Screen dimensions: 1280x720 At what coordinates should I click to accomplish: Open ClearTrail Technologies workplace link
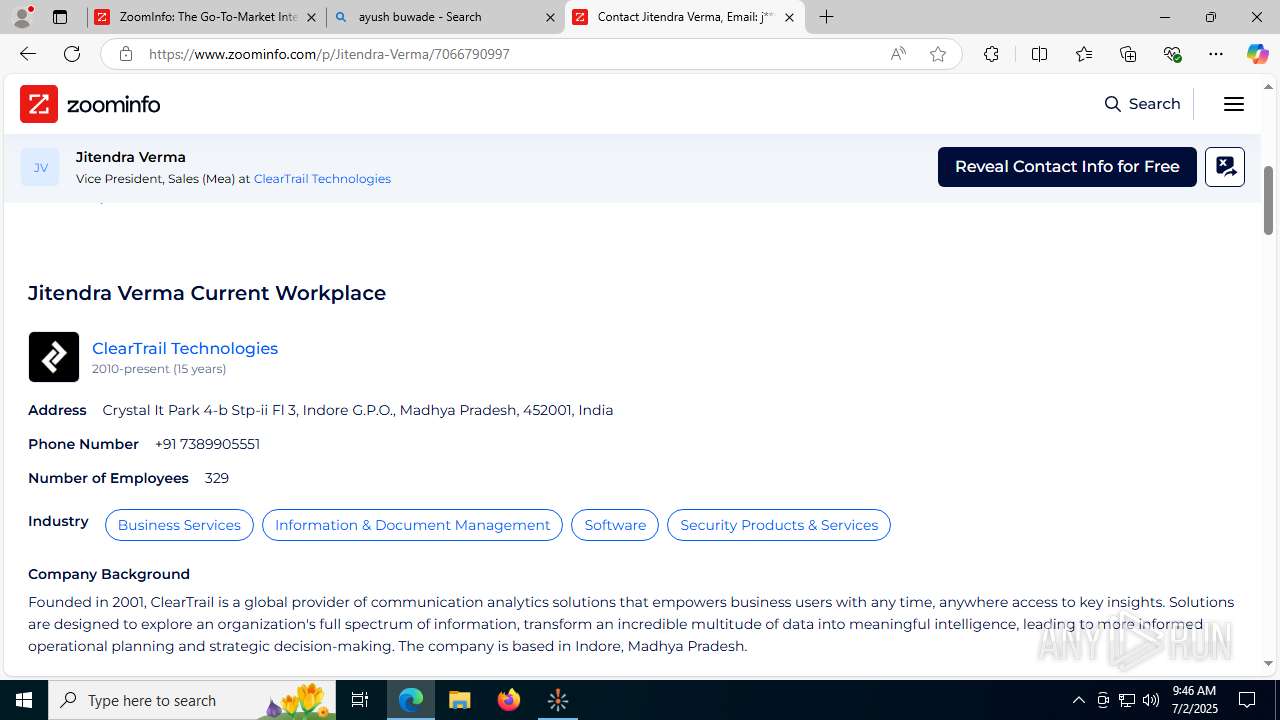(185, 348)
